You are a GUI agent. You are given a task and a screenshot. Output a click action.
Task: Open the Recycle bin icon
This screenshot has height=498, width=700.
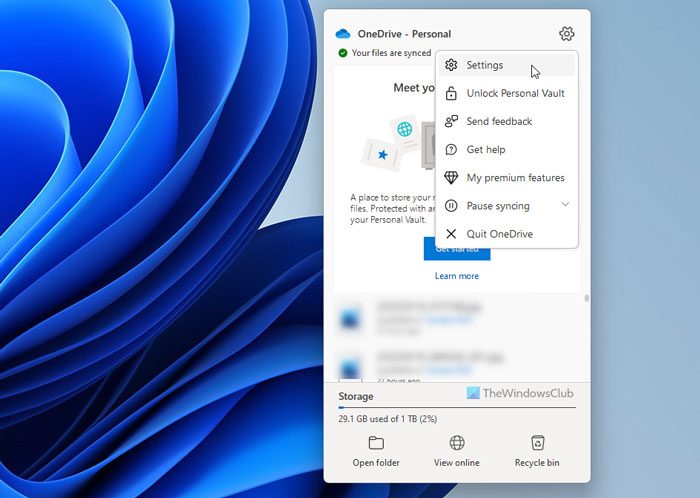click(538, 443)
